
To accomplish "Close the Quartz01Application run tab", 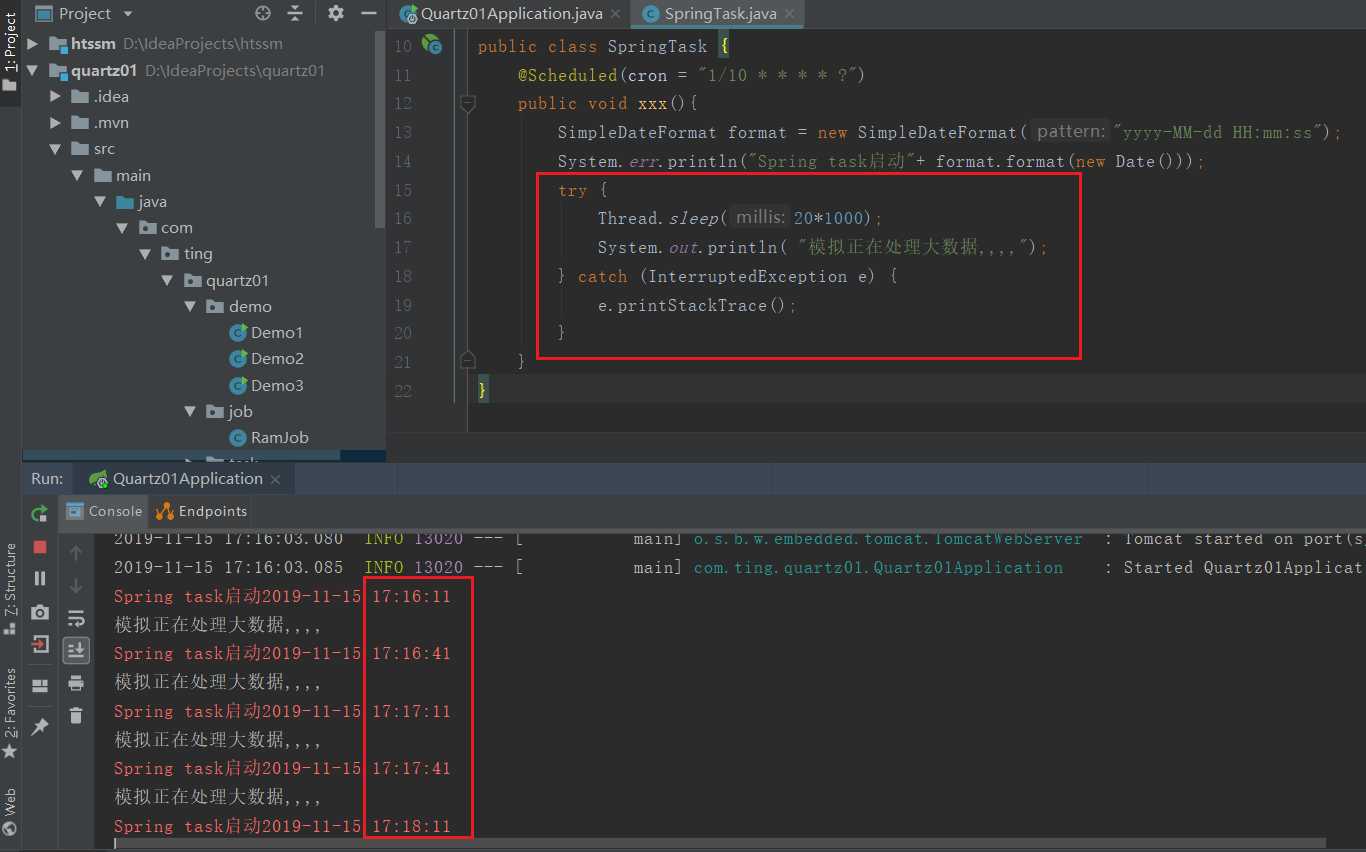I will coord(277,480).
